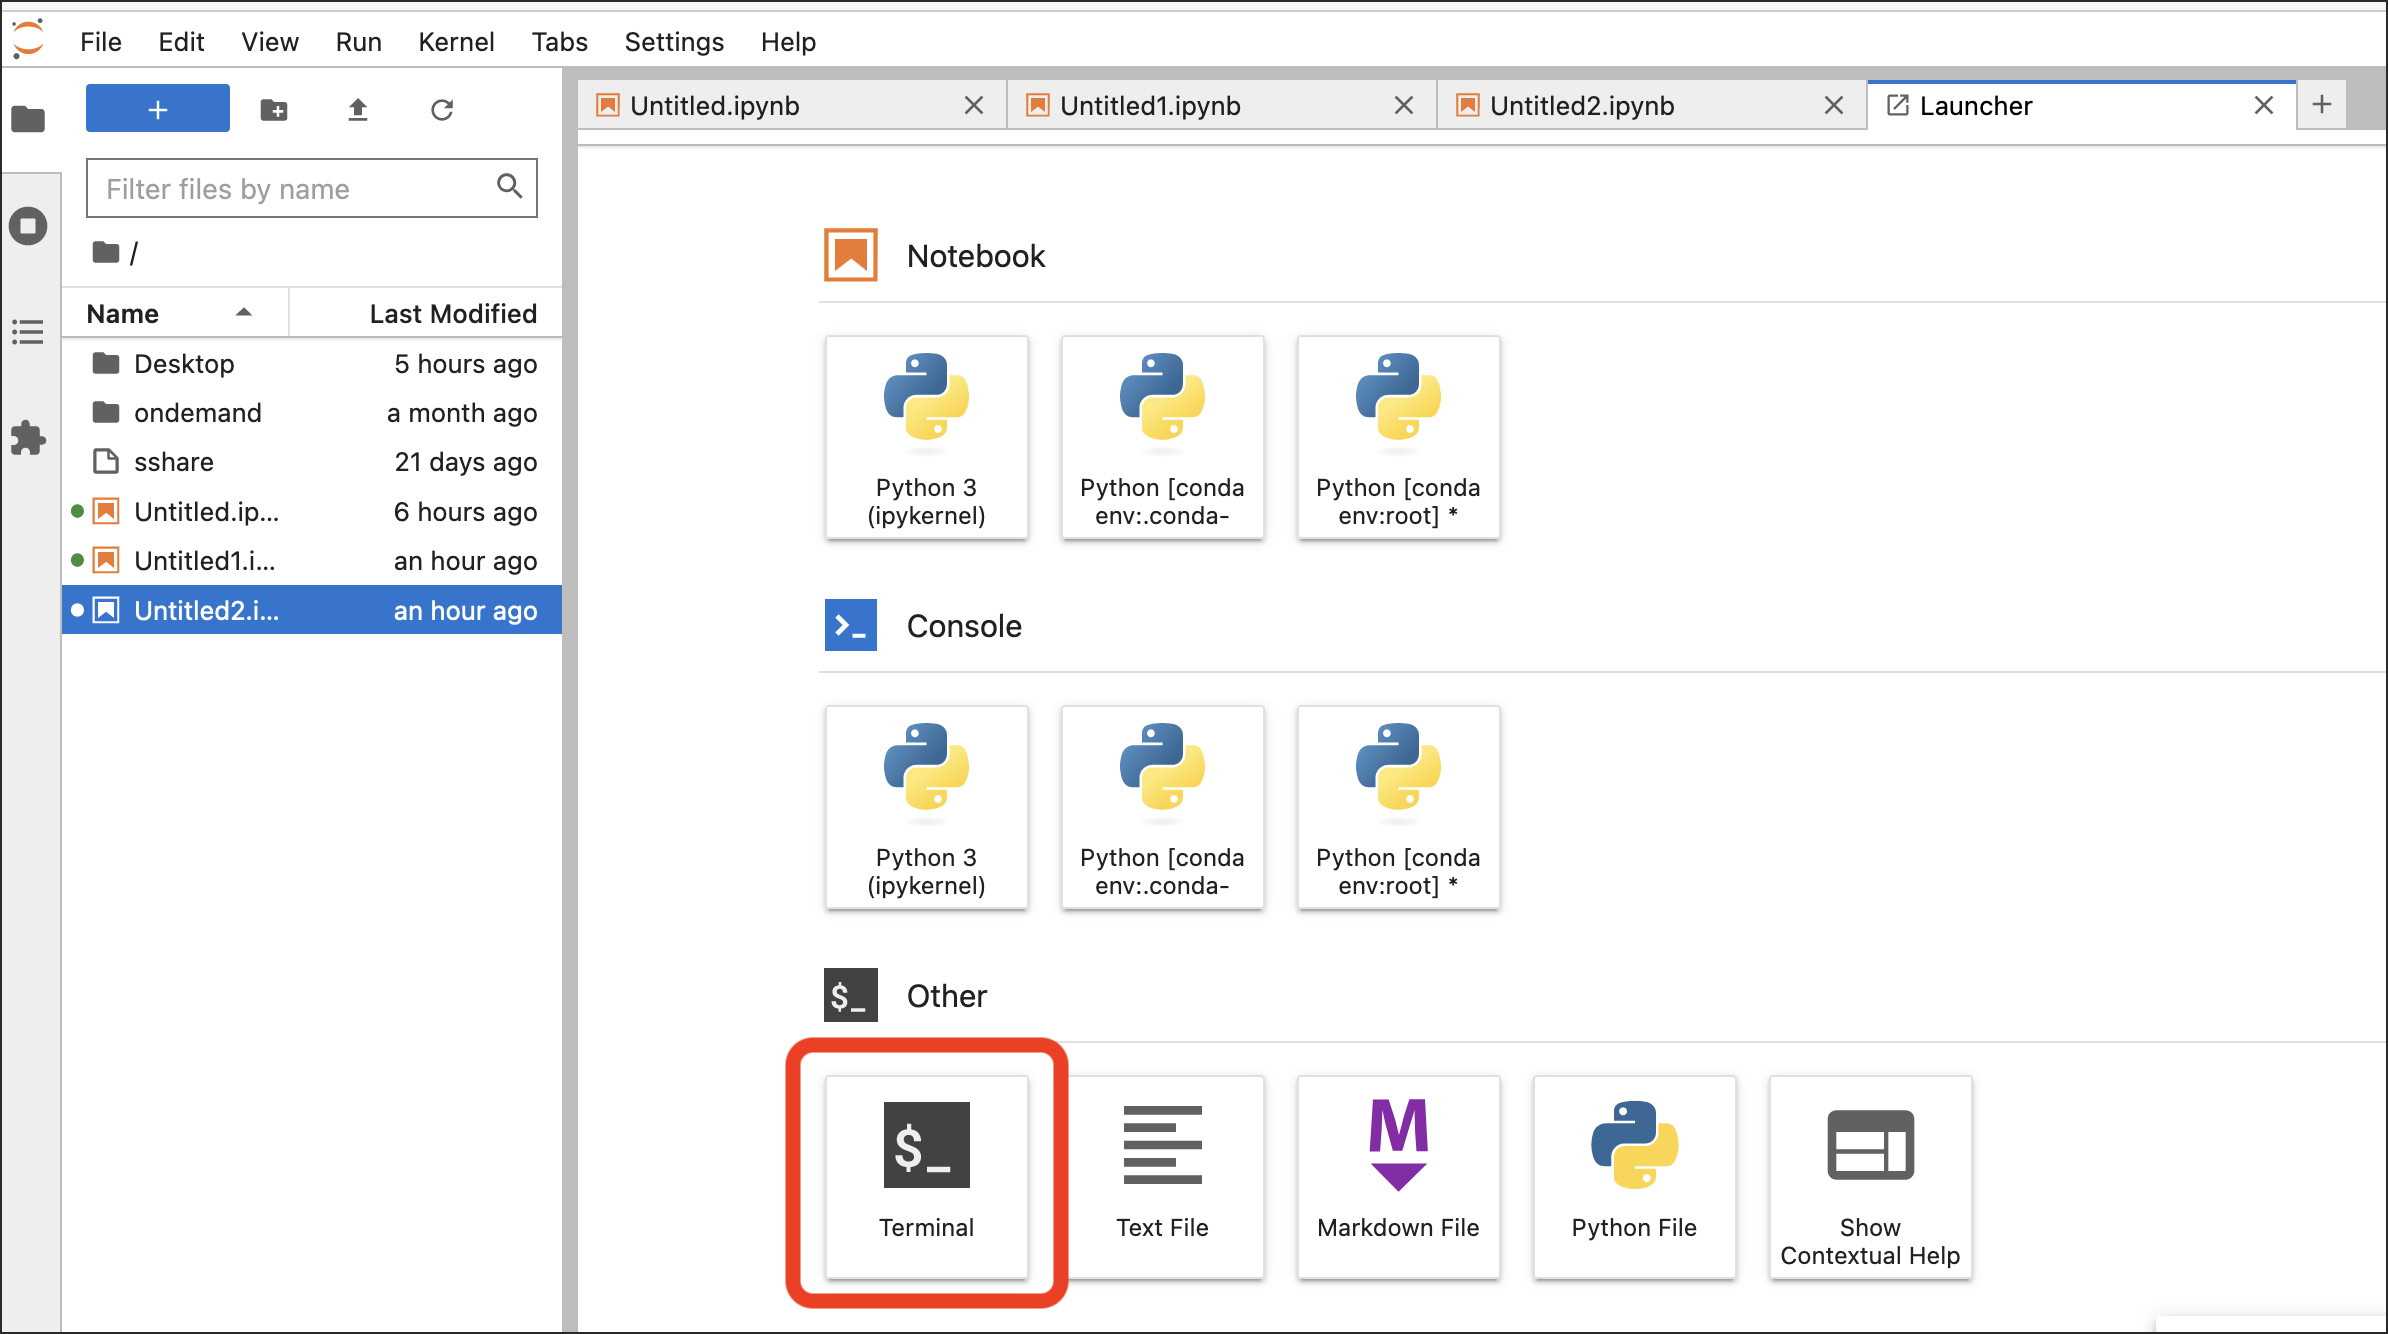Viewport: 2388px width, 1334px height.
Task: Close the Untitled2.ipynb tab
Action: point(1833,106)
